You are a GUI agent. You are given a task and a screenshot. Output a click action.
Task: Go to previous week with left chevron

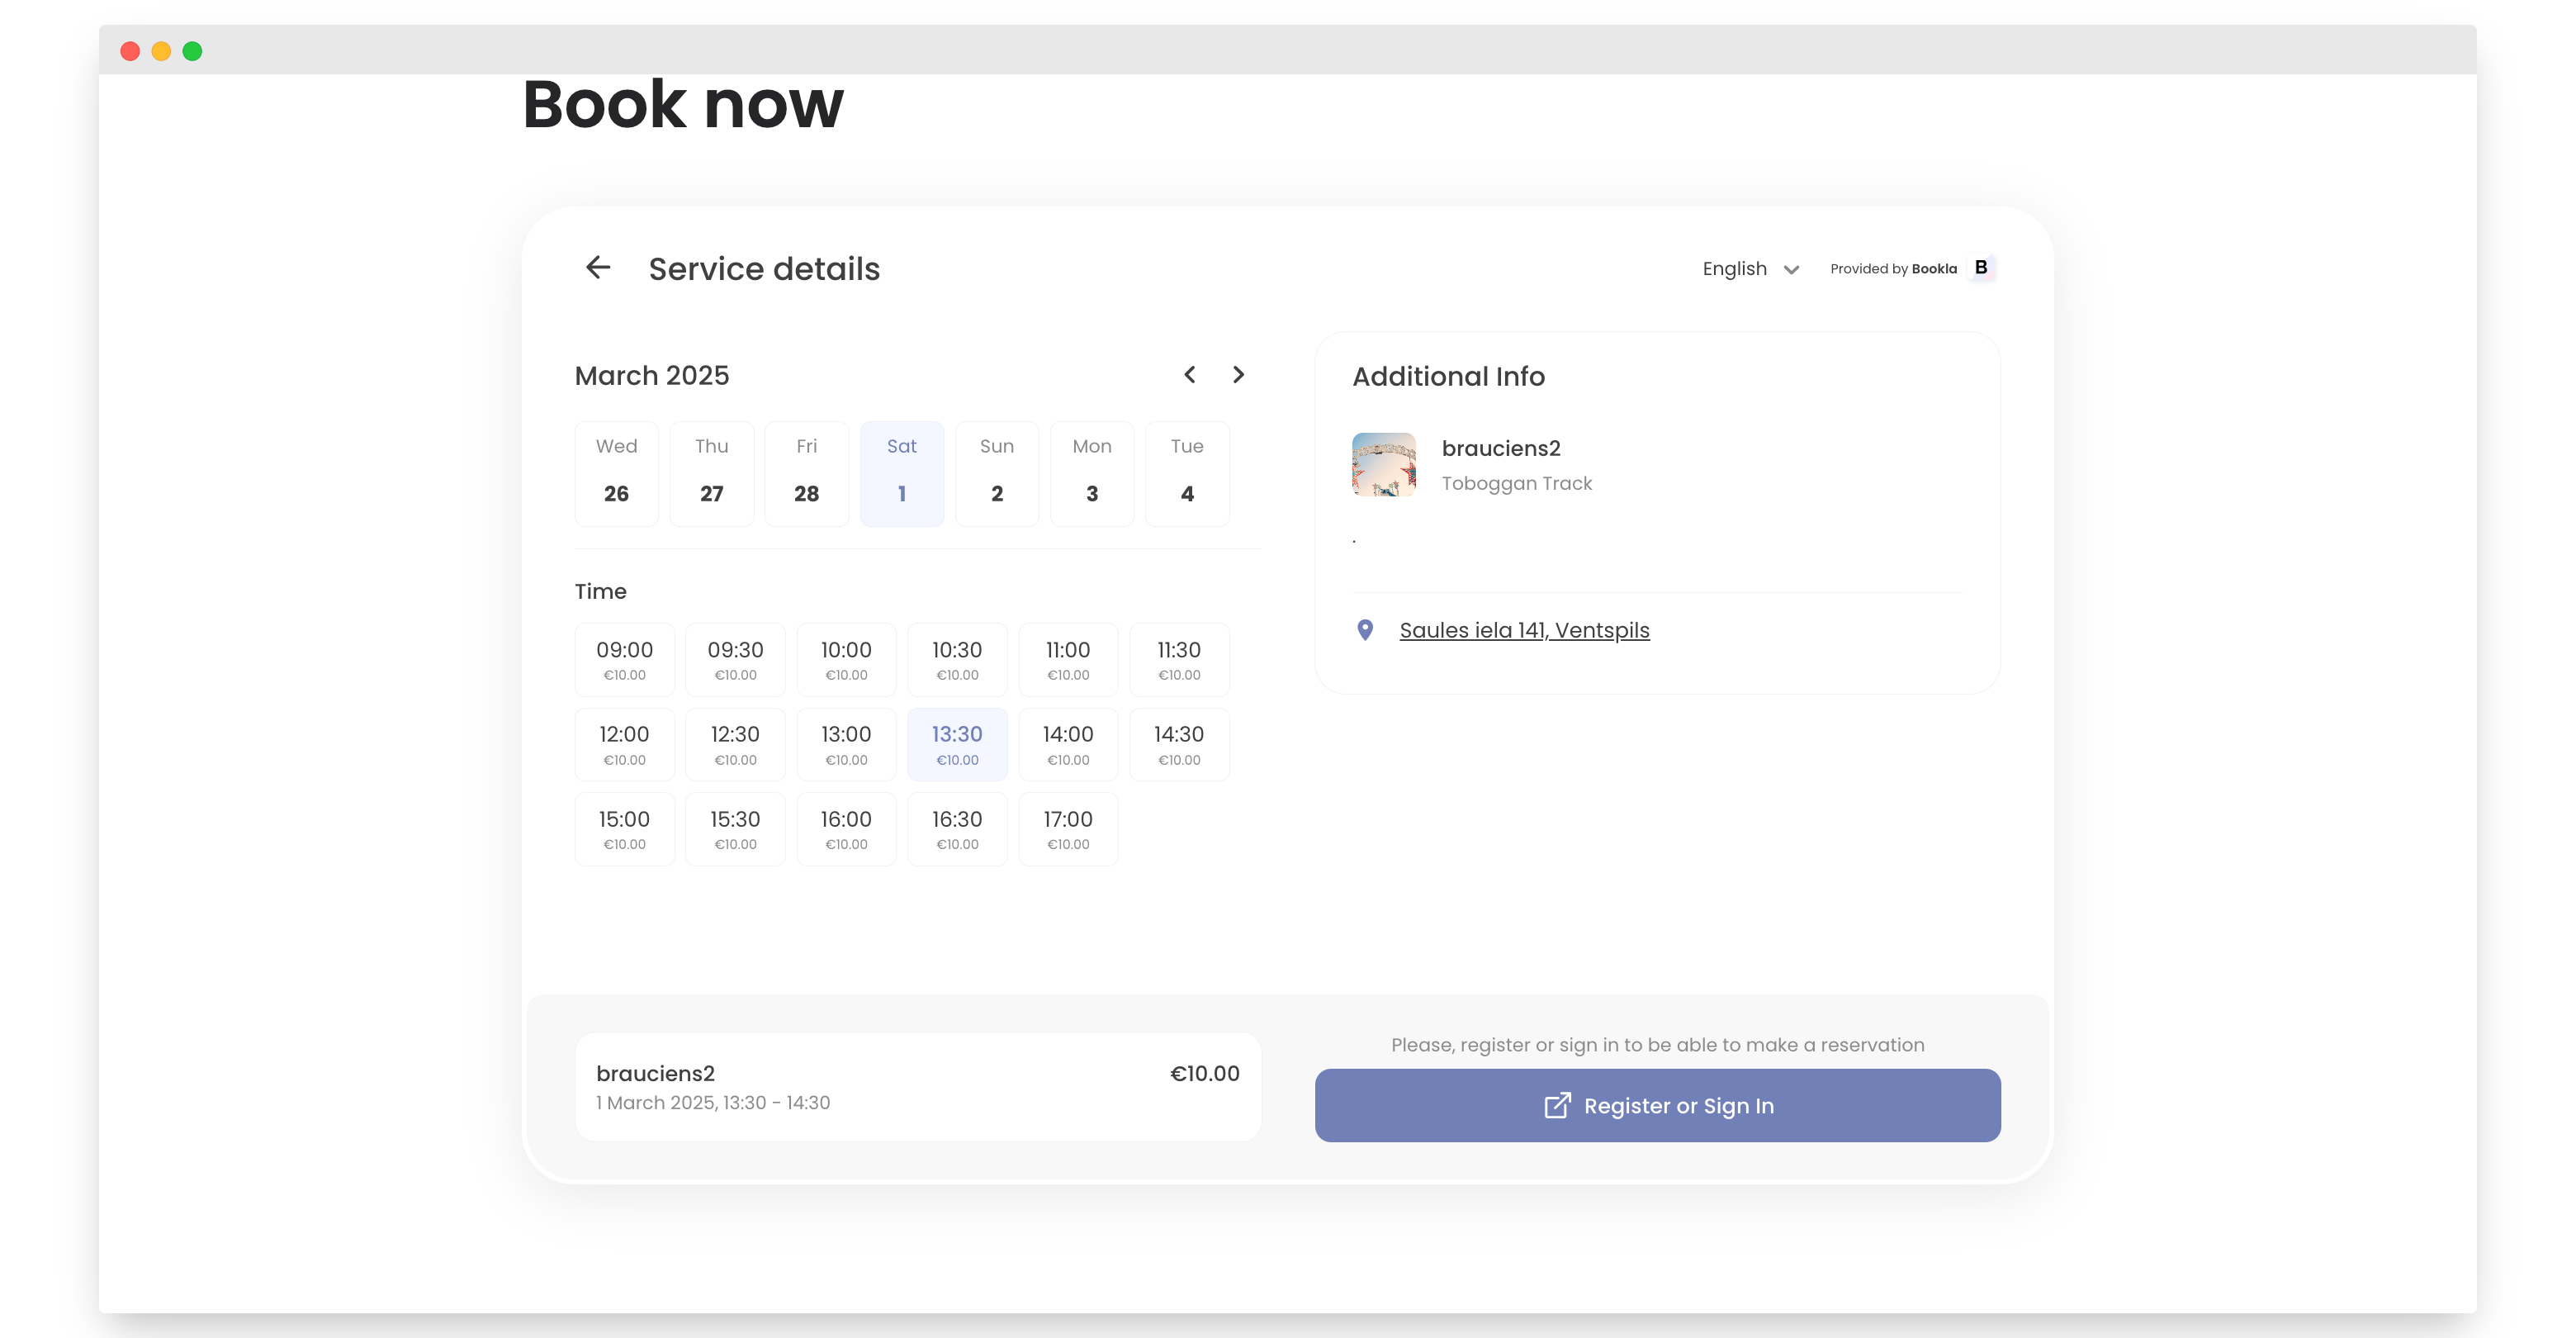click(1189, 375)
